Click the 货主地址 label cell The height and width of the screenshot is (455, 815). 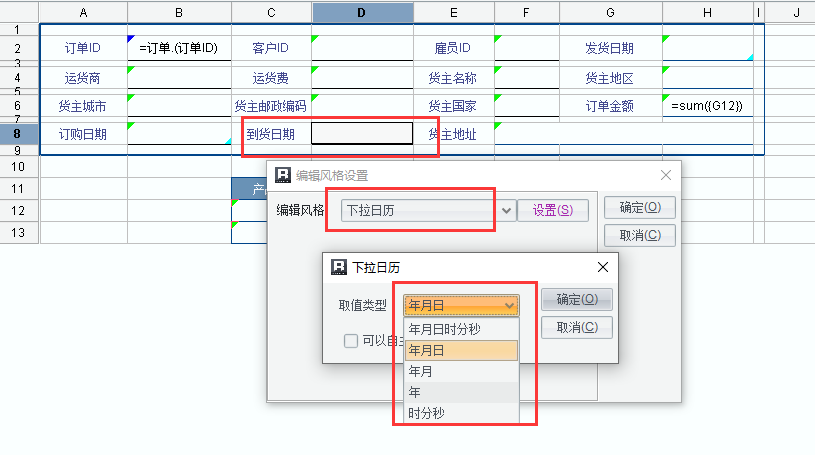pos(454,134)
